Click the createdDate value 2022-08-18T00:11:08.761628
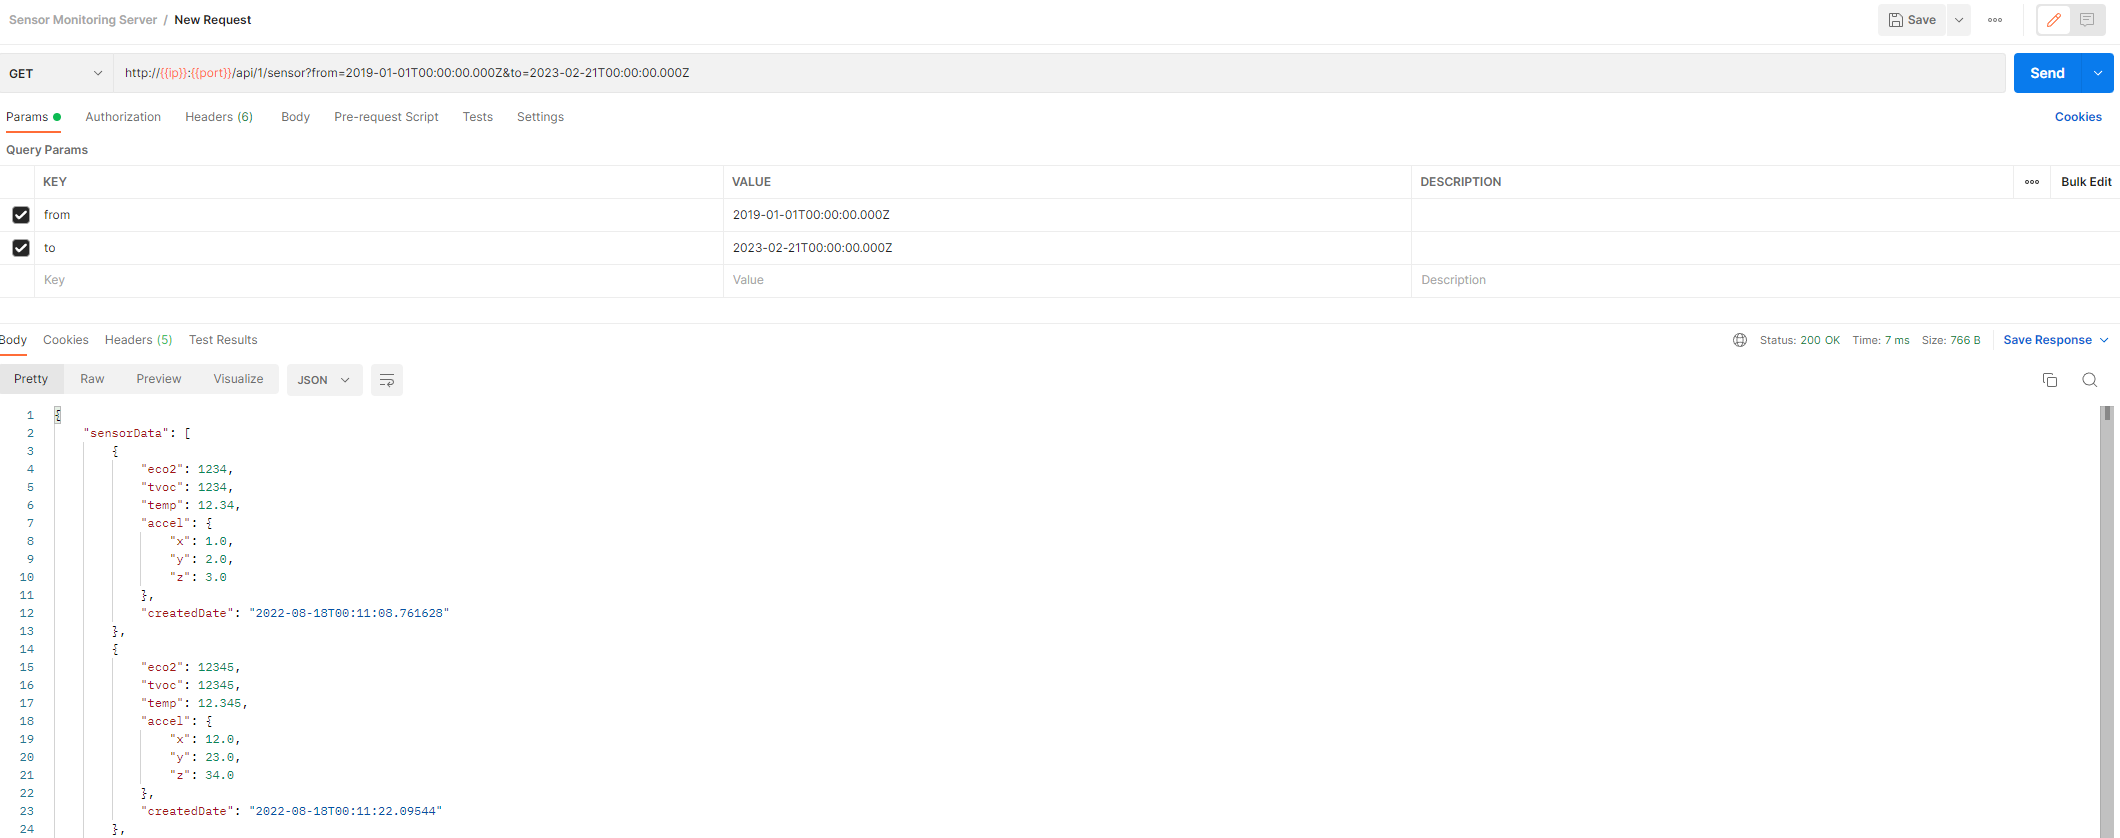This screenshot has width=2120, height=838. tap(349, 613)
